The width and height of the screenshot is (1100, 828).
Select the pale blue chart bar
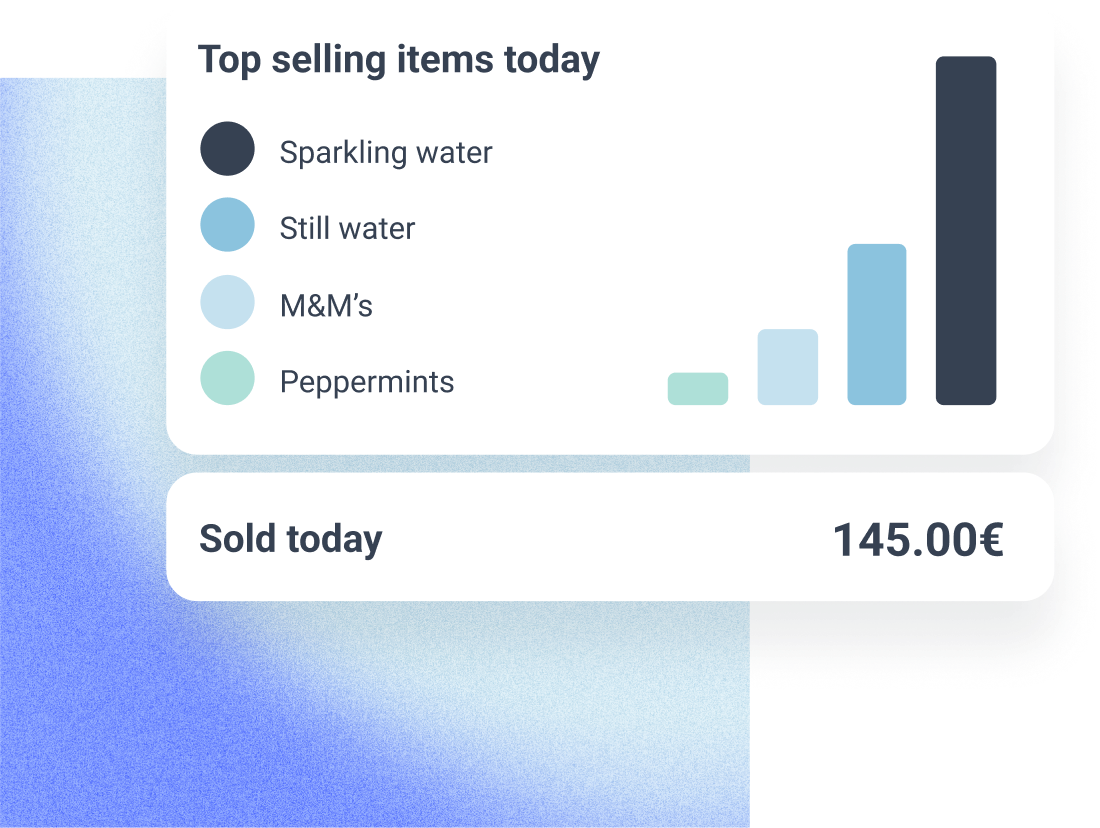[788, 367]
